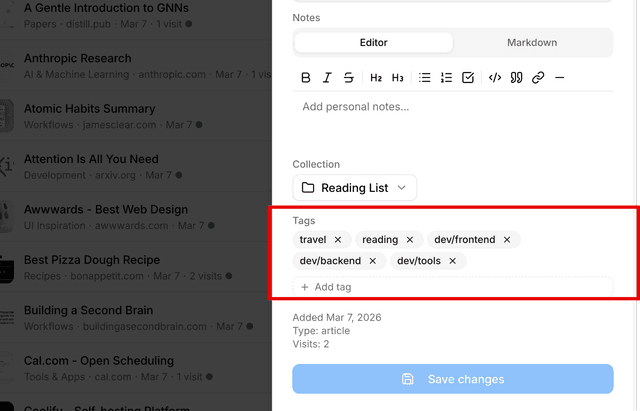640x411 pixels.
Task: Open the Anthropic Research bookmark
Action: click(x=135, y=66)
